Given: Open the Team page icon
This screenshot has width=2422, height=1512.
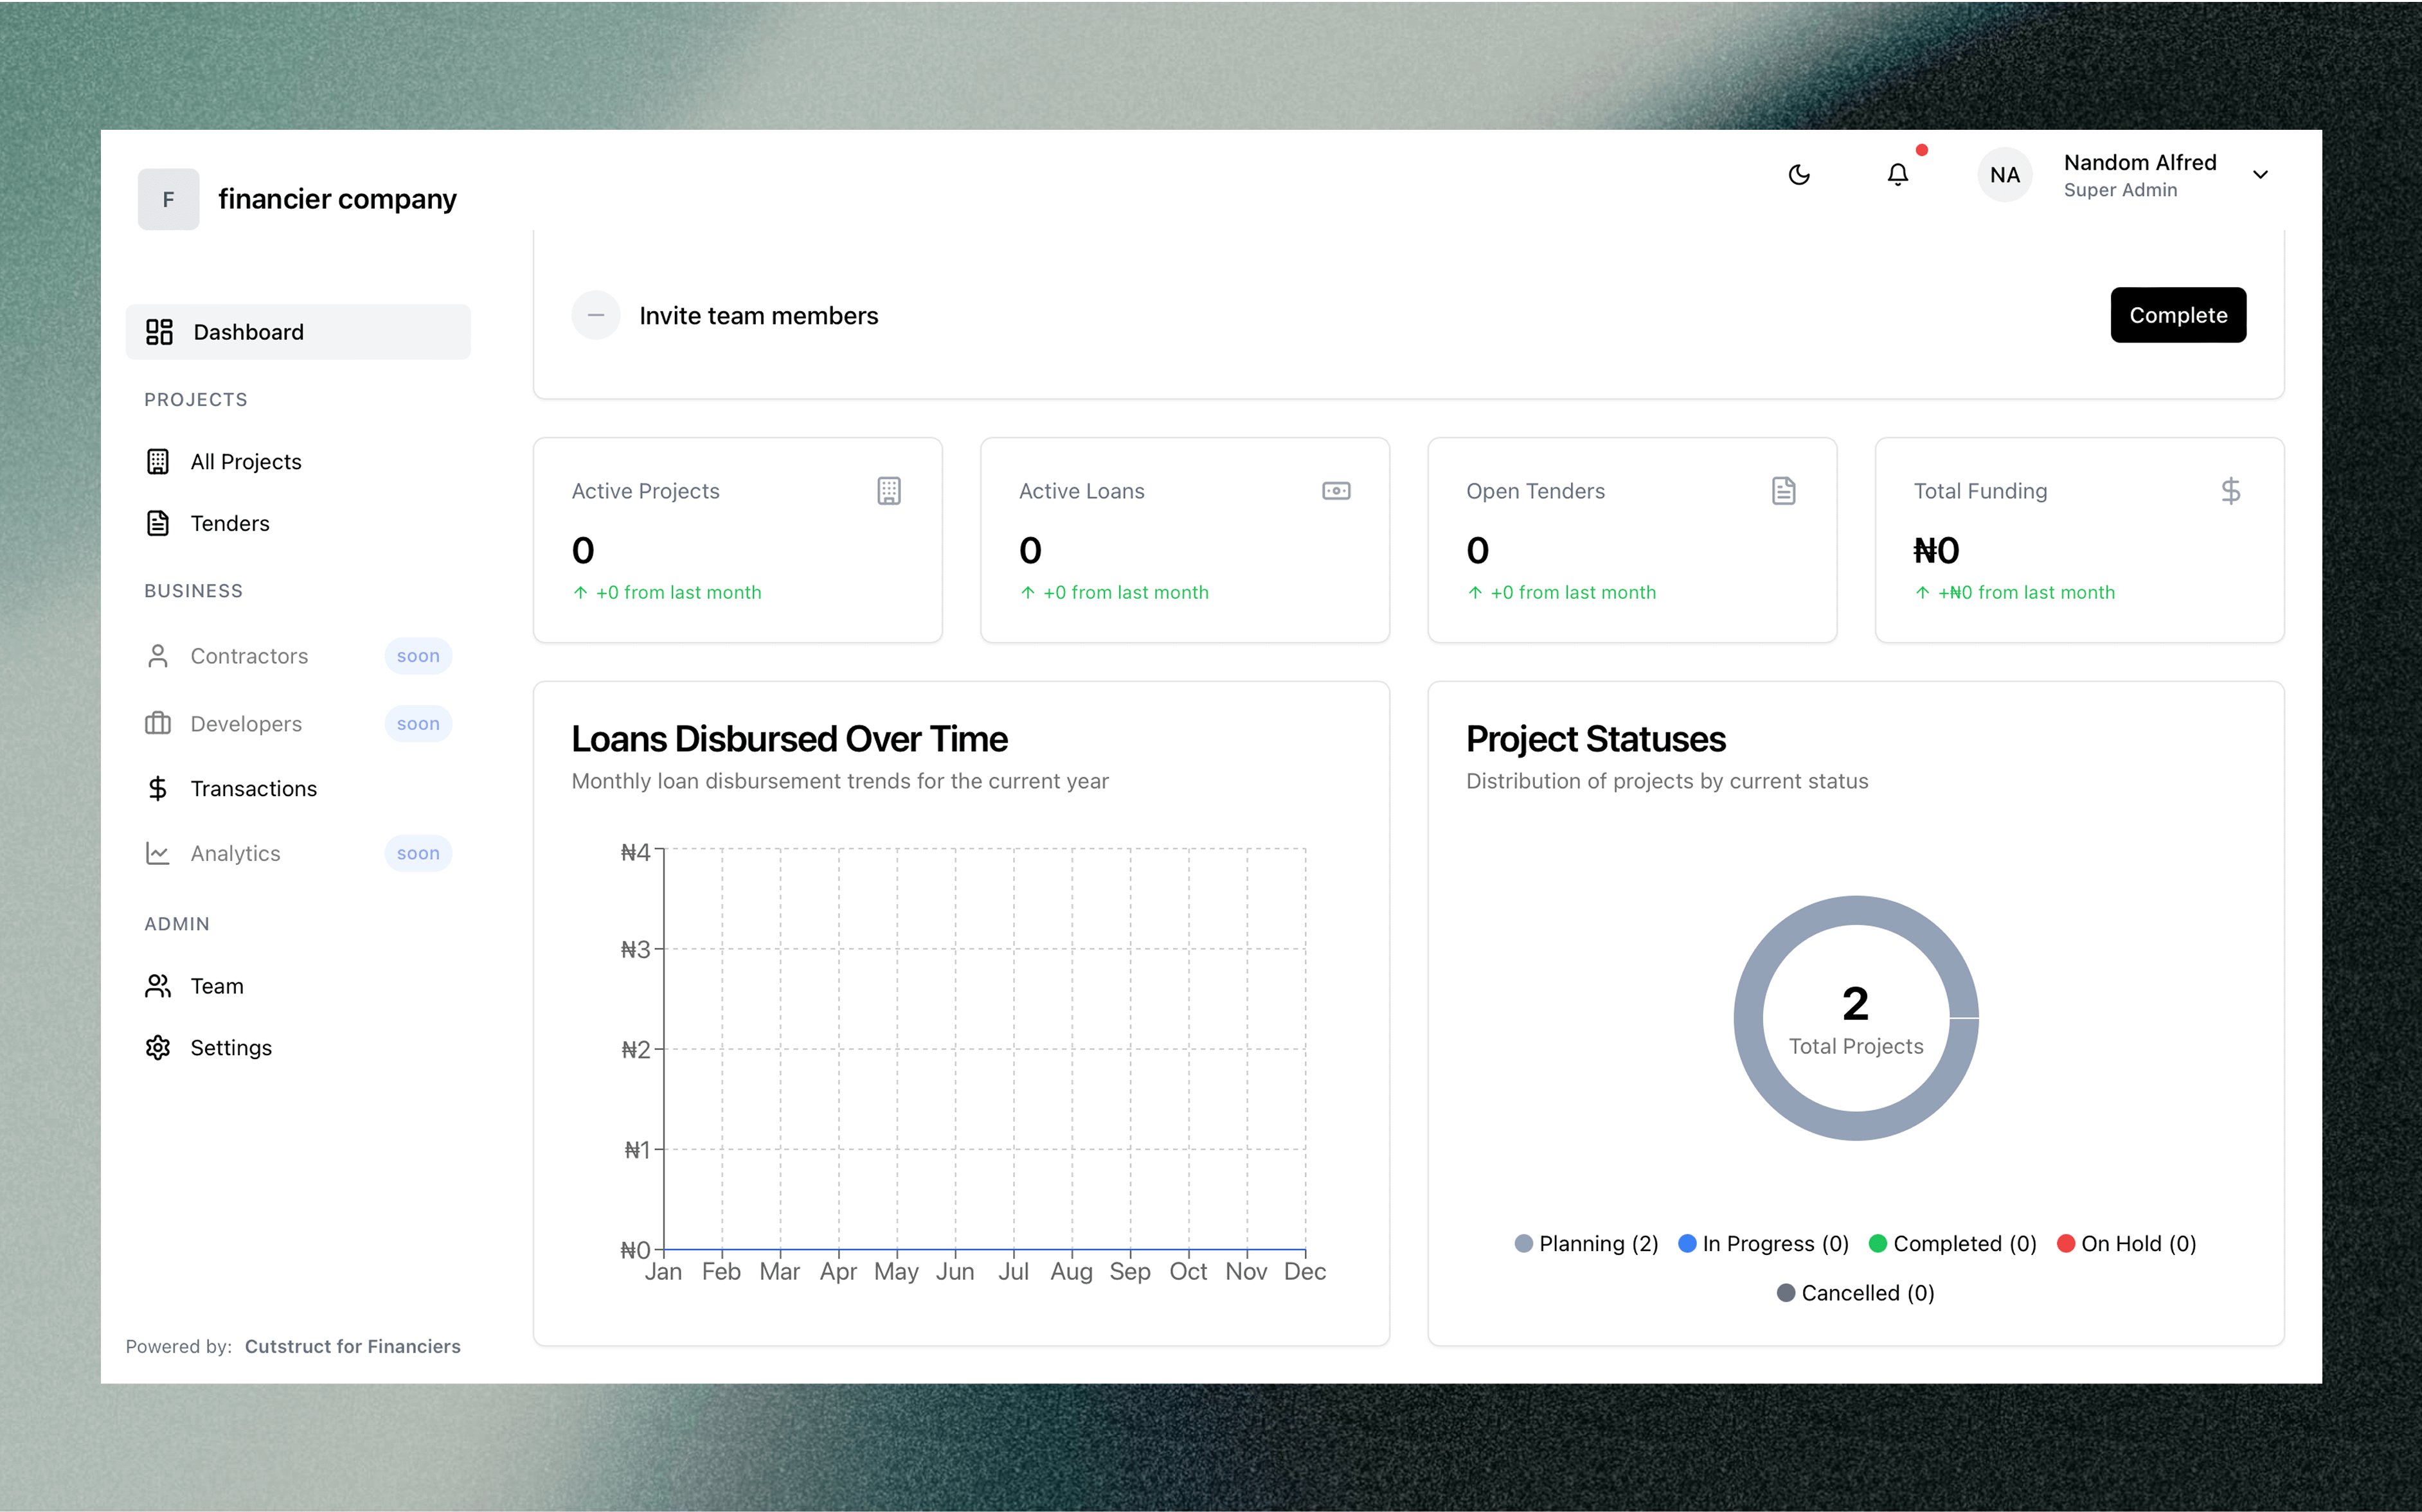Looking at the screenshot, I should (158, 986).
